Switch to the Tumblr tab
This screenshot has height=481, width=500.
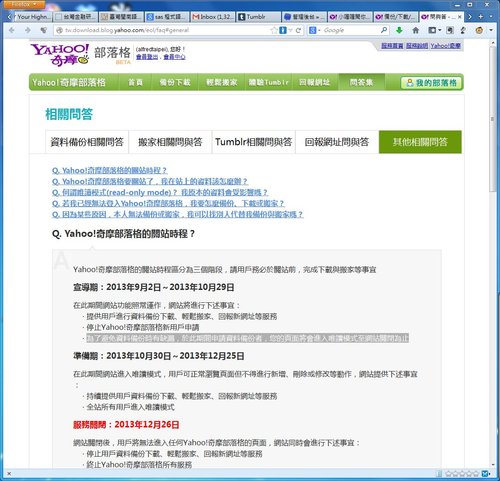[x=259, y=16]
